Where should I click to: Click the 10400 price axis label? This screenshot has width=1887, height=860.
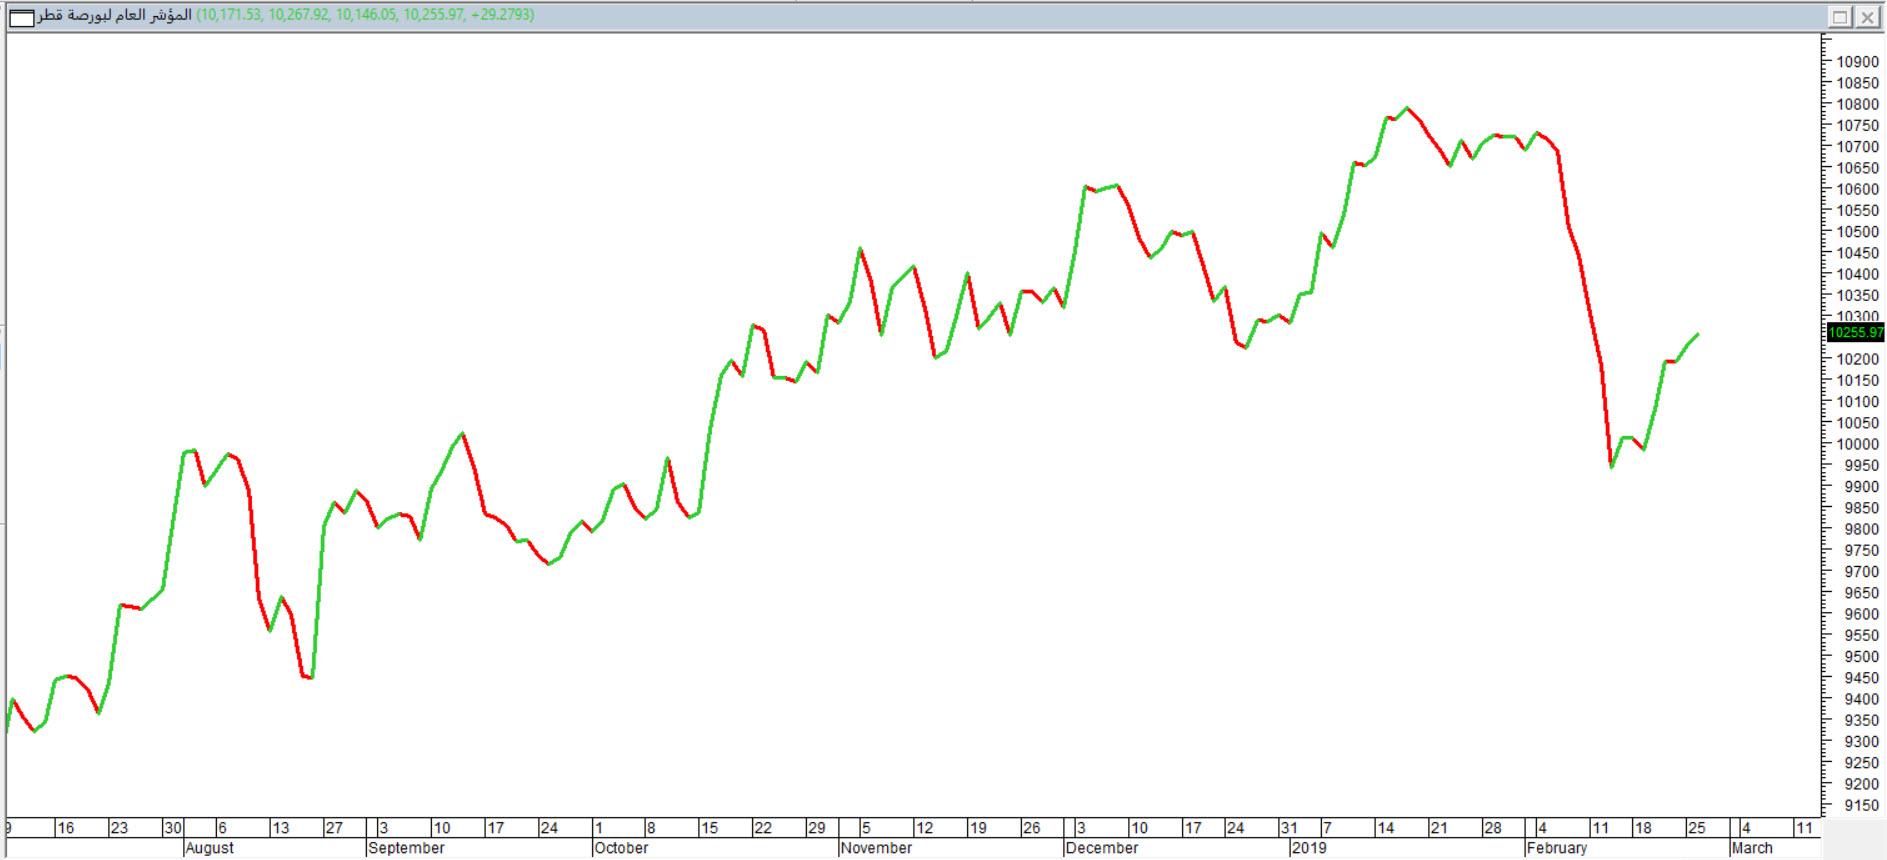pos(1857,275)
